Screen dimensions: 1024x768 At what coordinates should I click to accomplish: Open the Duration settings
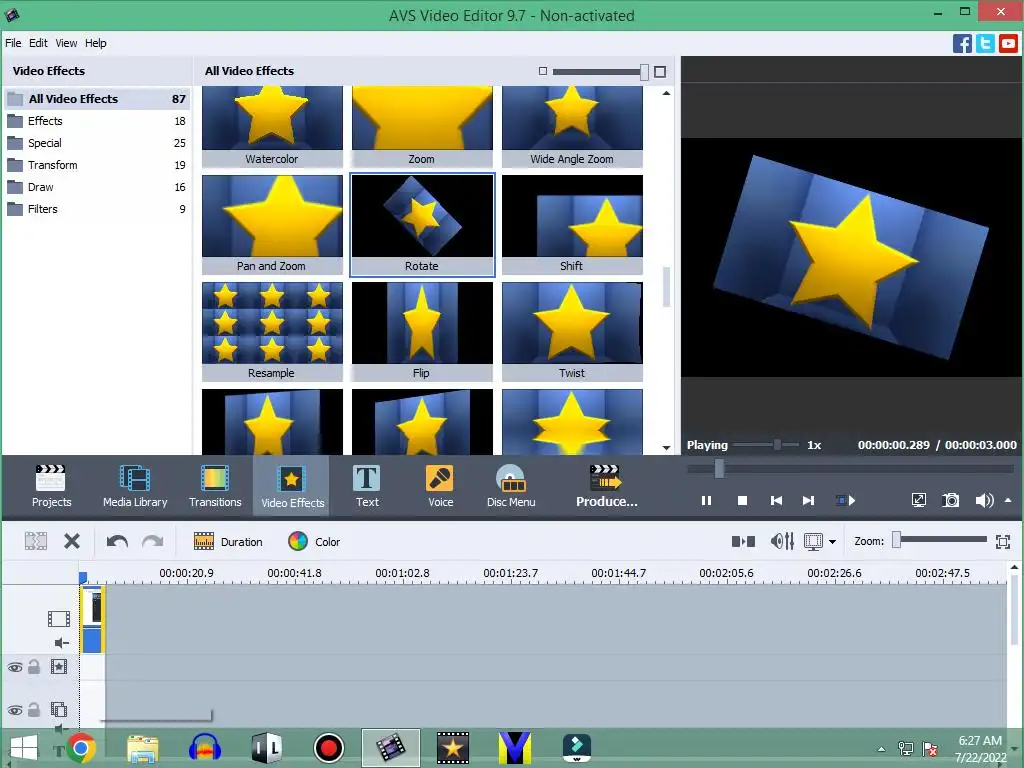tap(228, 541)
